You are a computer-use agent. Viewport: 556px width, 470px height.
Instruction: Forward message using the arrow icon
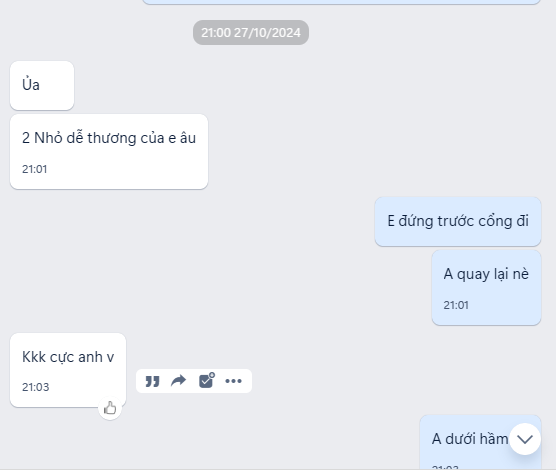[x=178, y=381]
